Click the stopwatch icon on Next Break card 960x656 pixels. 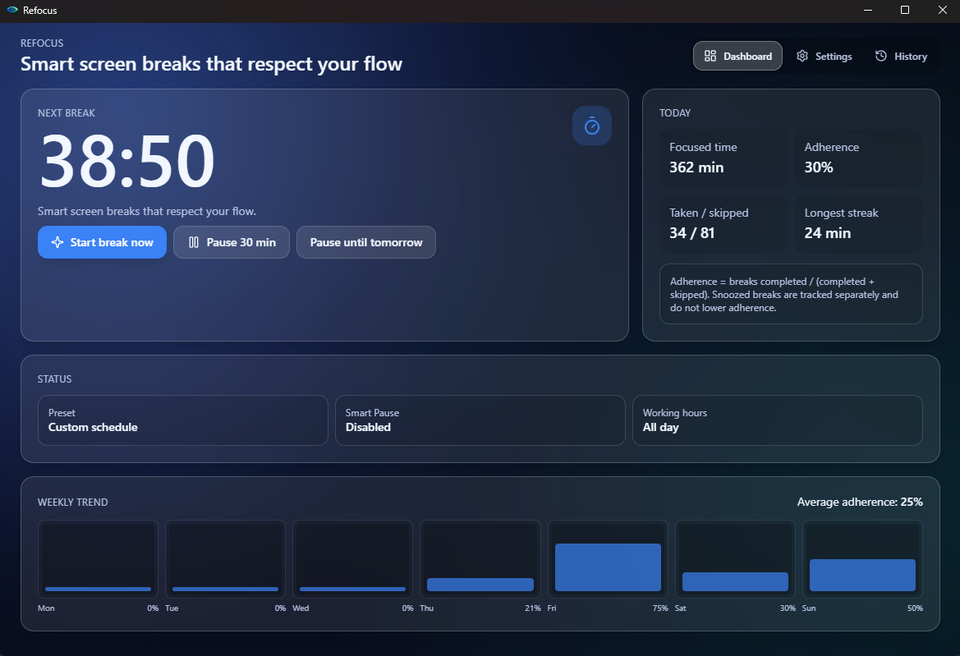coord(592,125)
